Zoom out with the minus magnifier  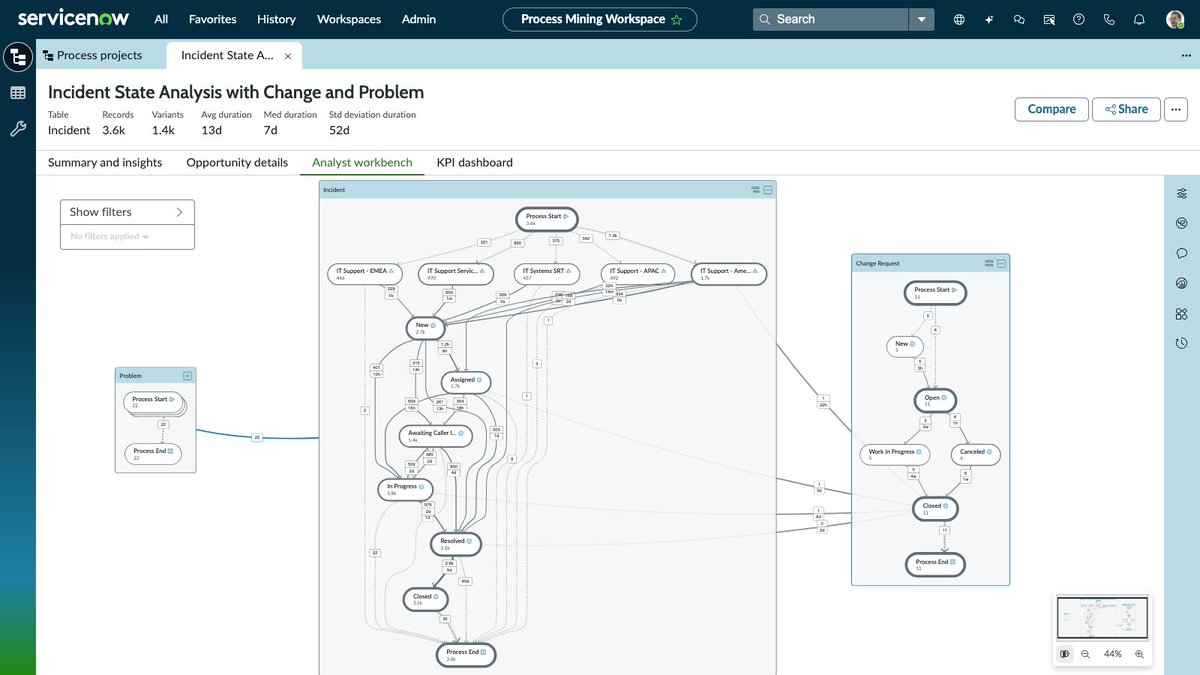click(x=1085, y=654)
